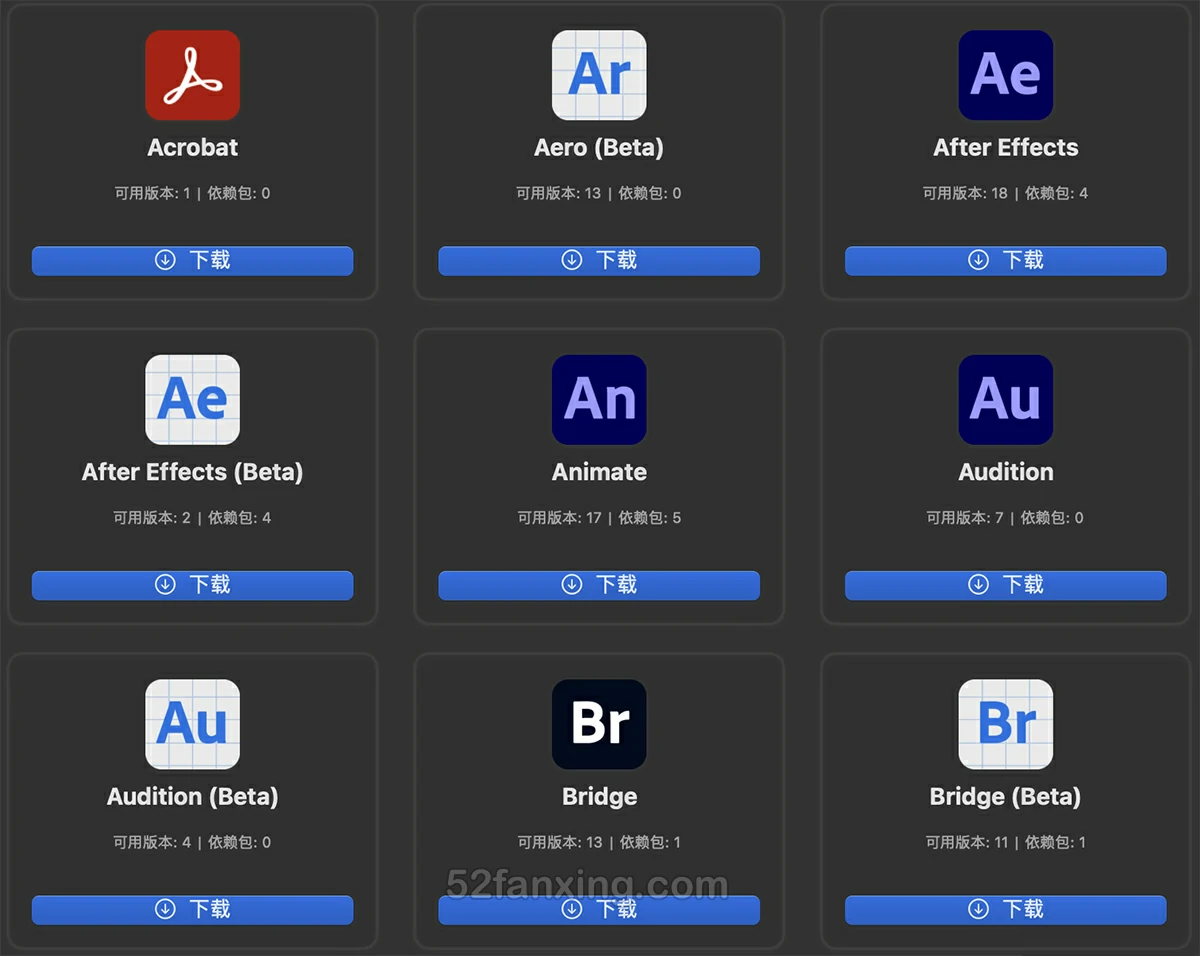Select the After Effects (Beta) title

tap(192, 472)
